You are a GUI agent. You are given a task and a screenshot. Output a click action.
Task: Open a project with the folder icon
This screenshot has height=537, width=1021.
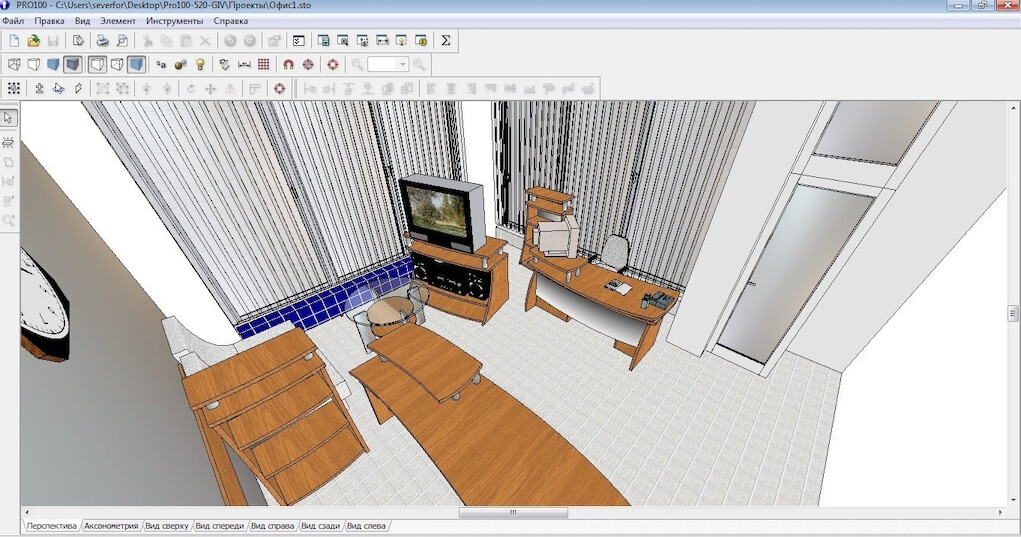[34, 41]
